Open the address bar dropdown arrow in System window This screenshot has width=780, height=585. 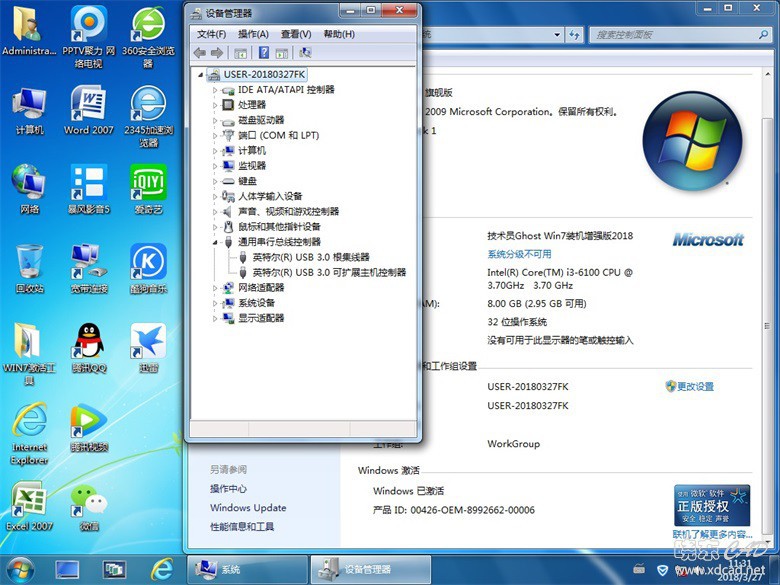click(557, 35)
